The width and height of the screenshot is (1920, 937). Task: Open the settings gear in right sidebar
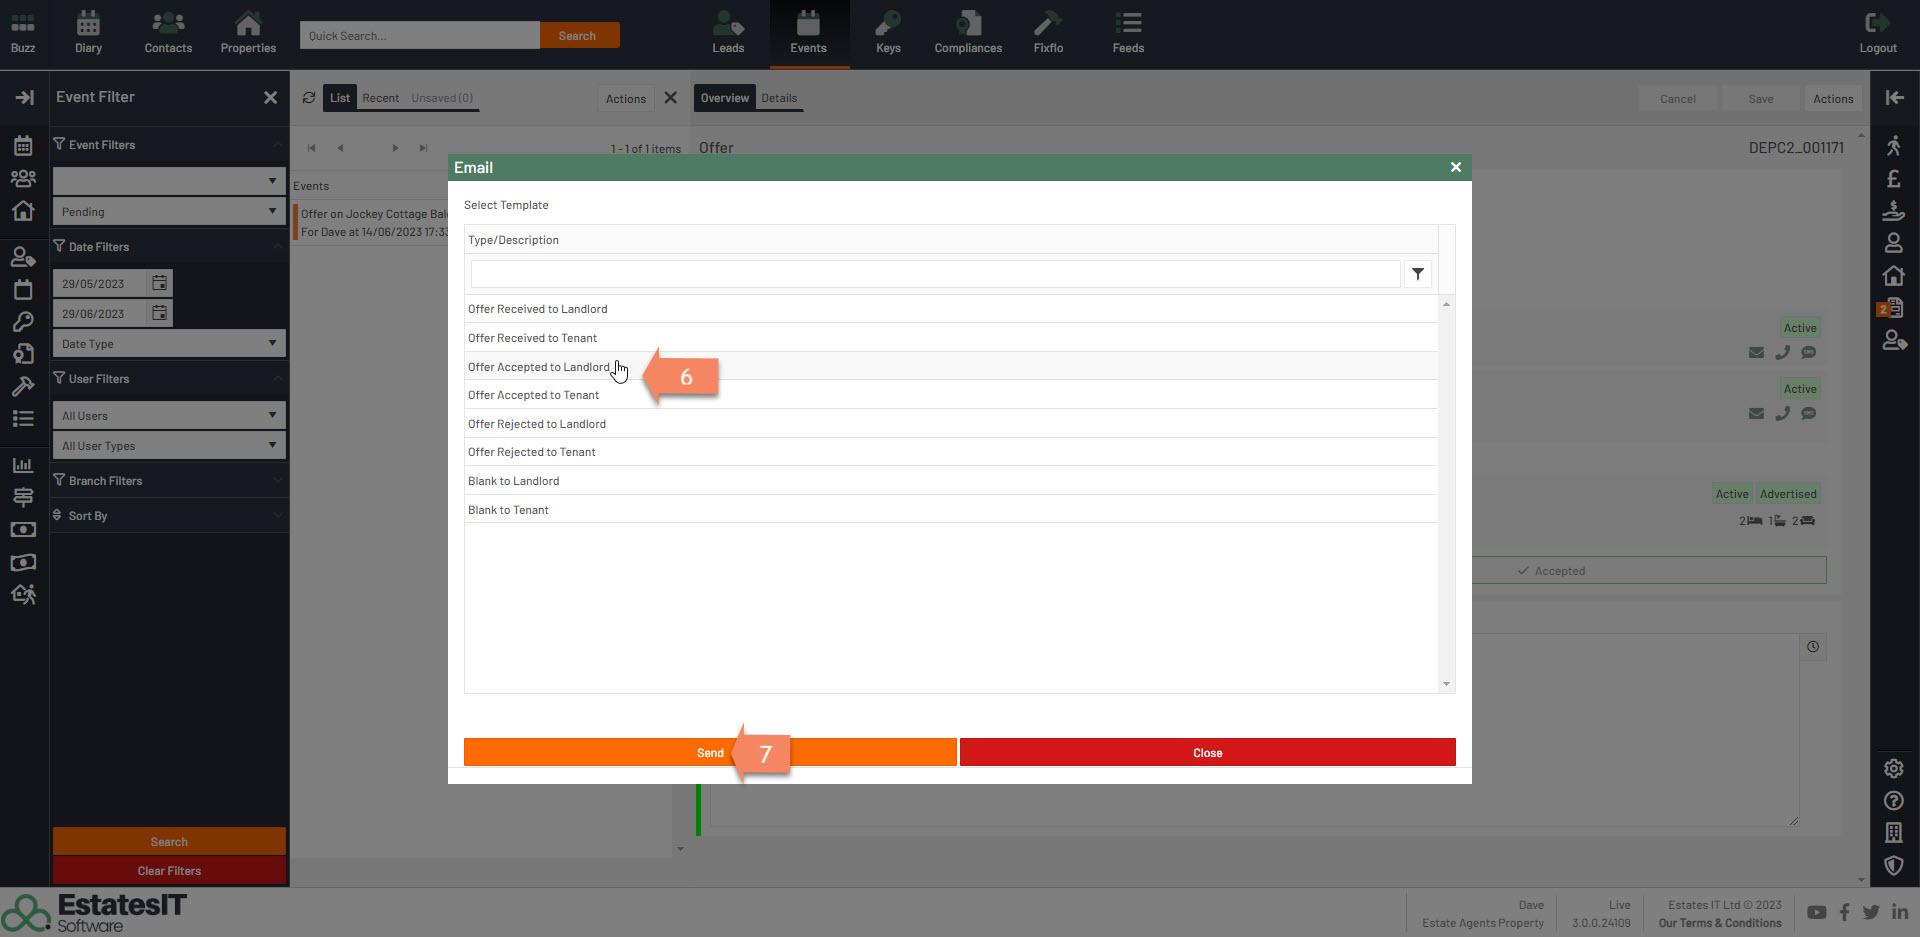pos(1893,768)
